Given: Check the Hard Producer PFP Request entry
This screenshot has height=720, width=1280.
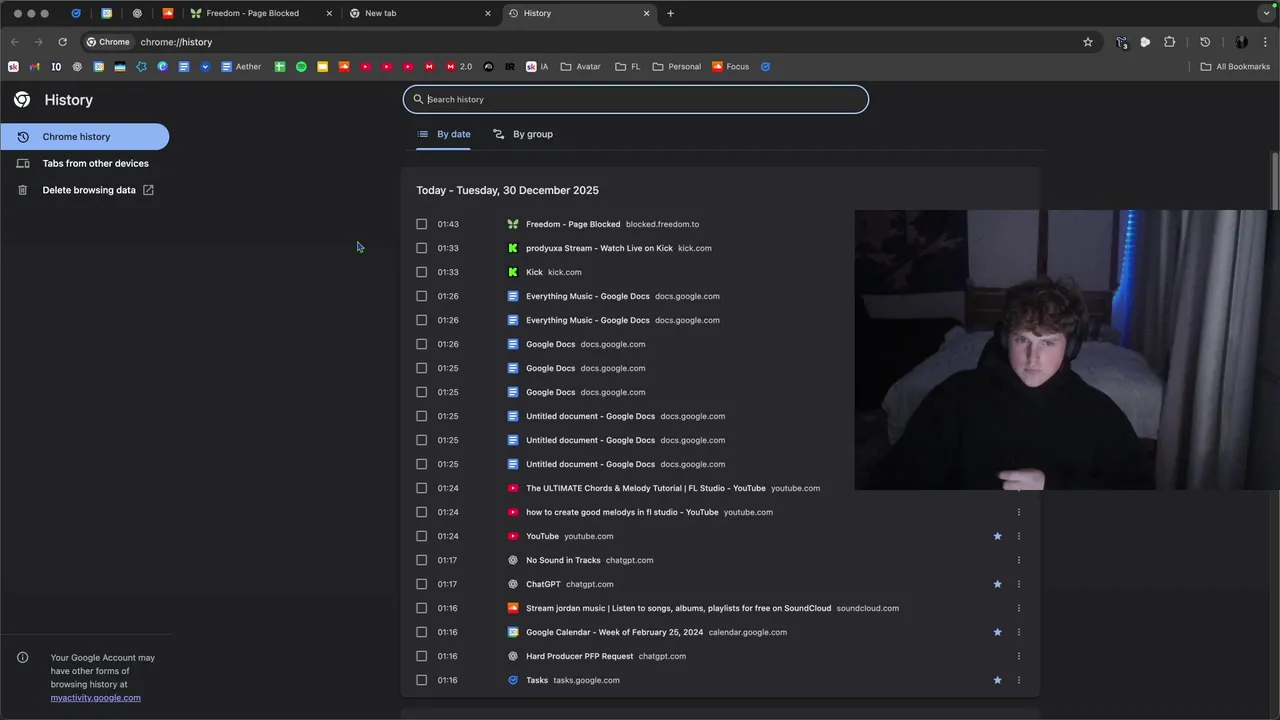Looking at the screenshot, I should pos(421,656).
